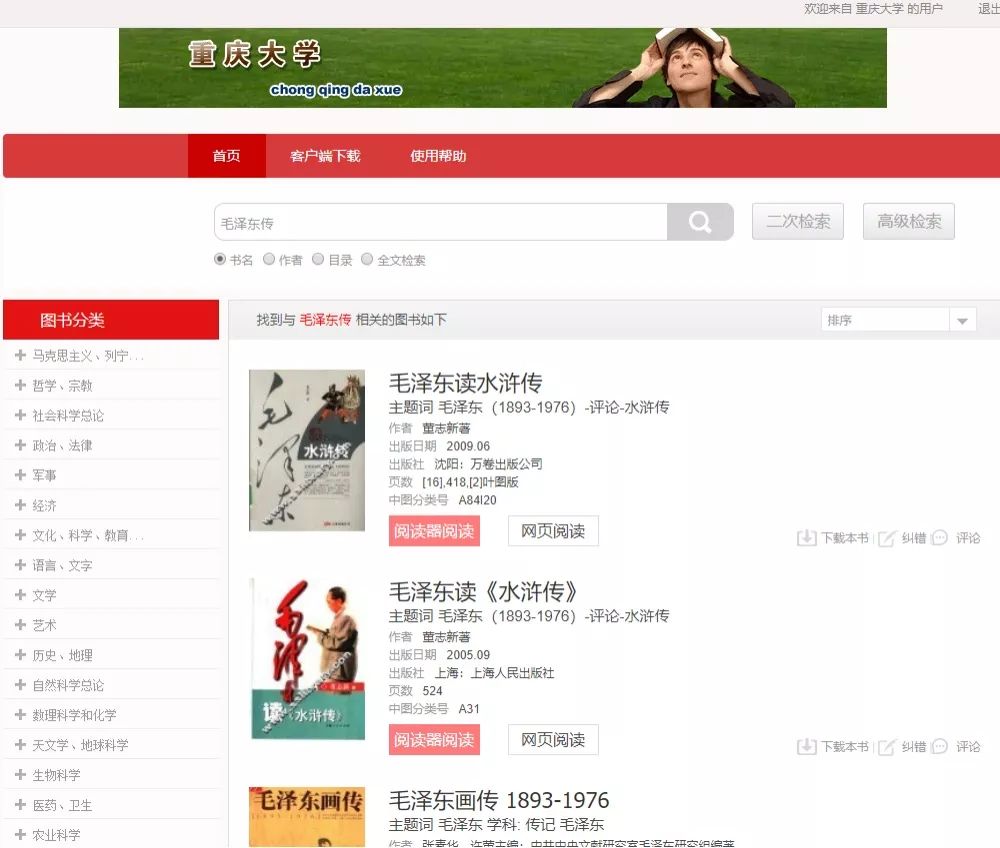
Task: Expand the 数理科学和化学 category
Action: click(20, 715)
